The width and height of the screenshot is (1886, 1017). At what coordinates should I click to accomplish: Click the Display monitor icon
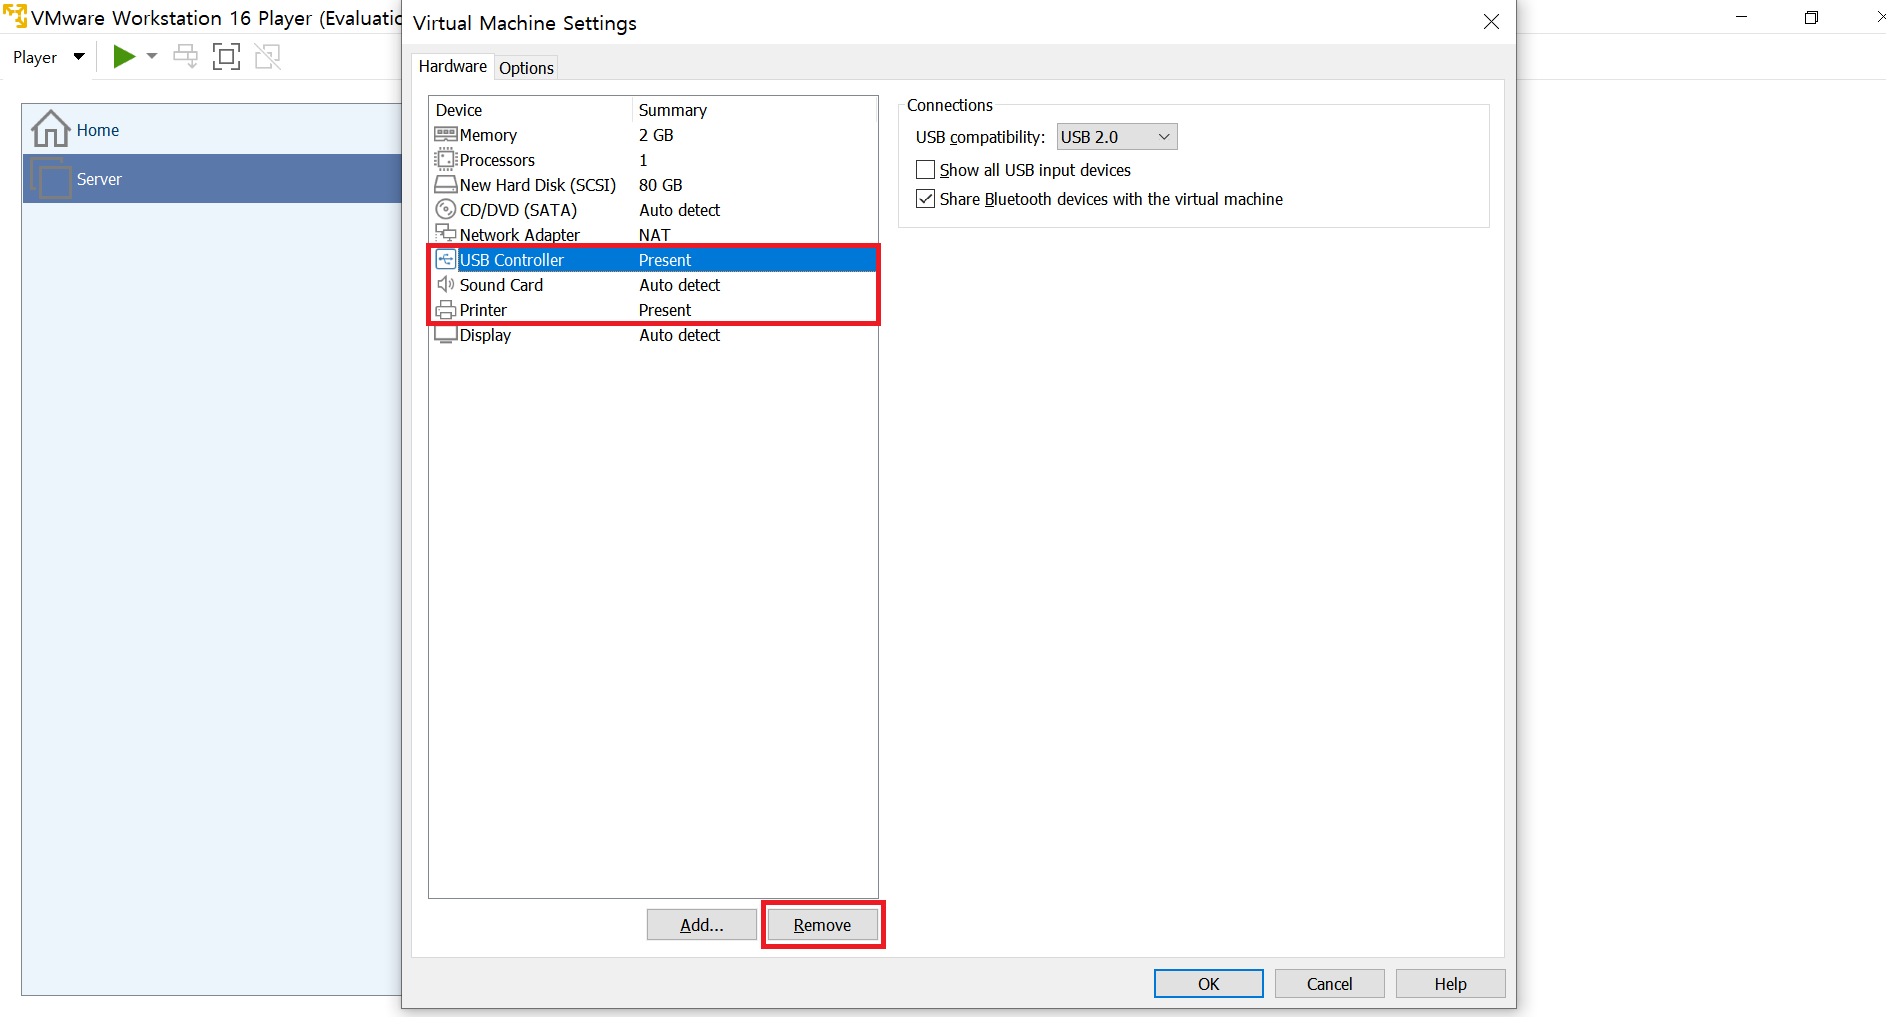pyautogui.click(x=446, y=334)
